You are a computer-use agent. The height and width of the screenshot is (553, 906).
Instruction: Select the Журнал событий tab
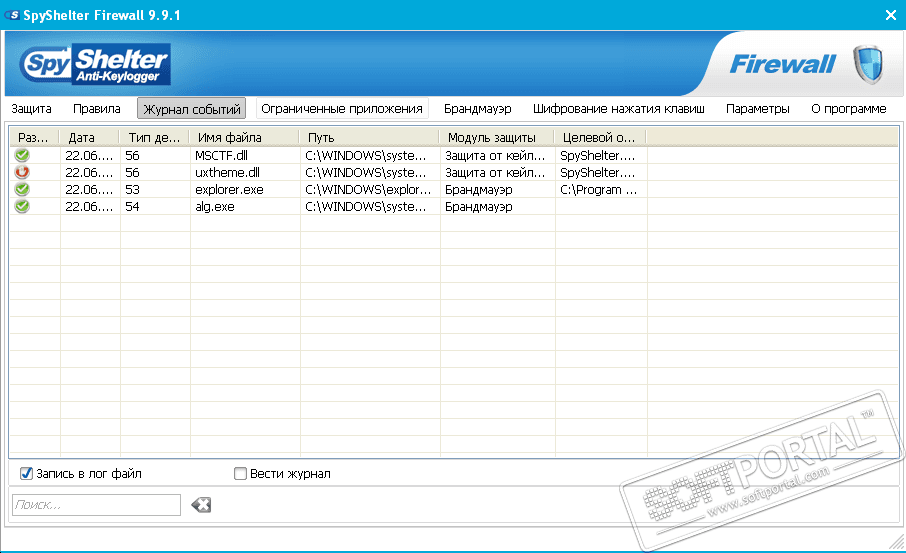point(191,109)
